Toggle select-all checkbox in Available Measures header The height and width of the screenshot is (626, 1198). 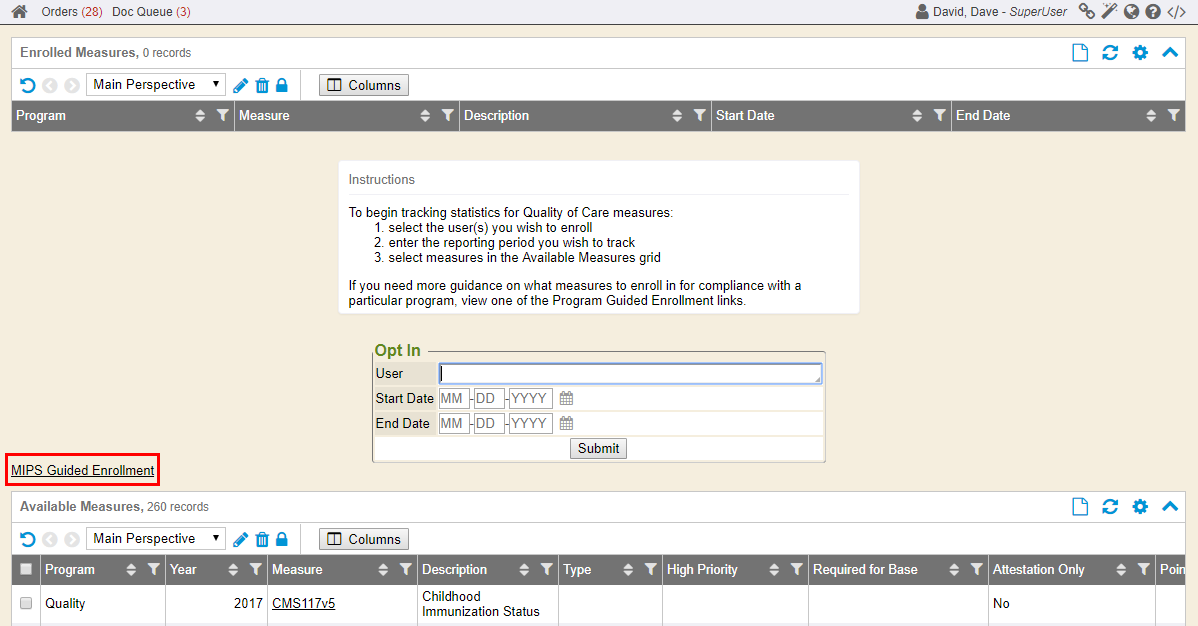coord(26,569)
